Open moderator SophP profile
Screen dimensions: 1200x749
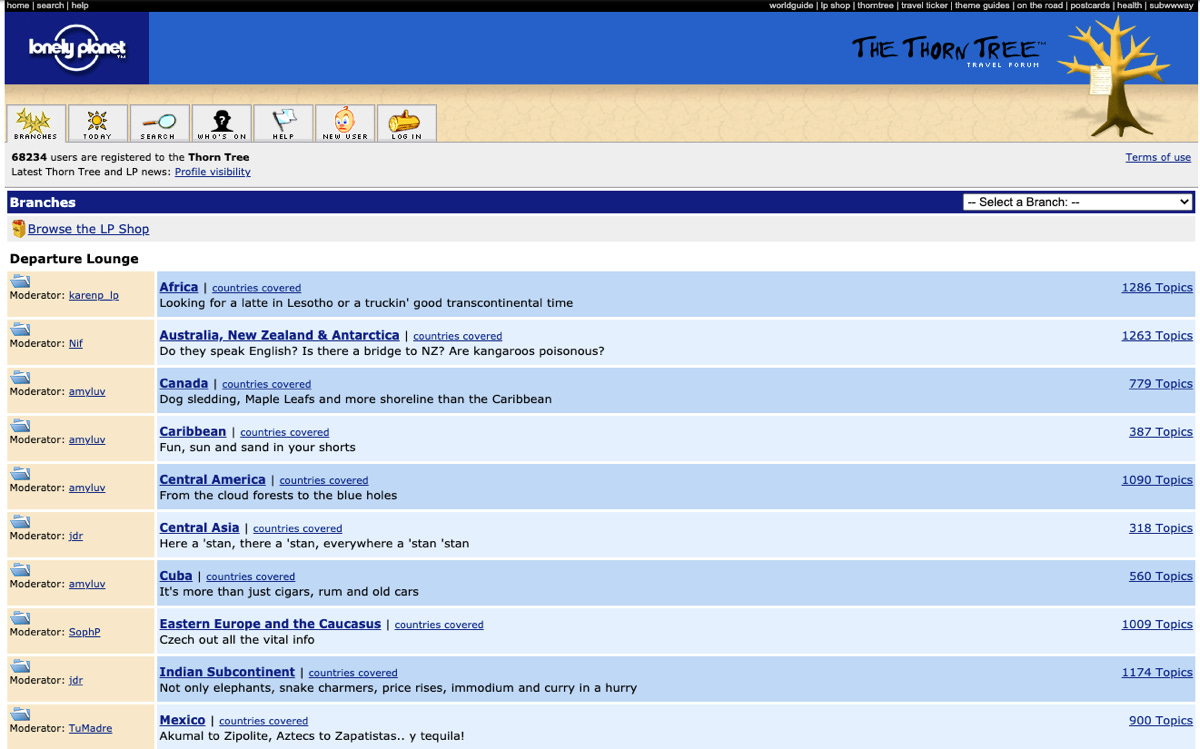tap(85, 632)
